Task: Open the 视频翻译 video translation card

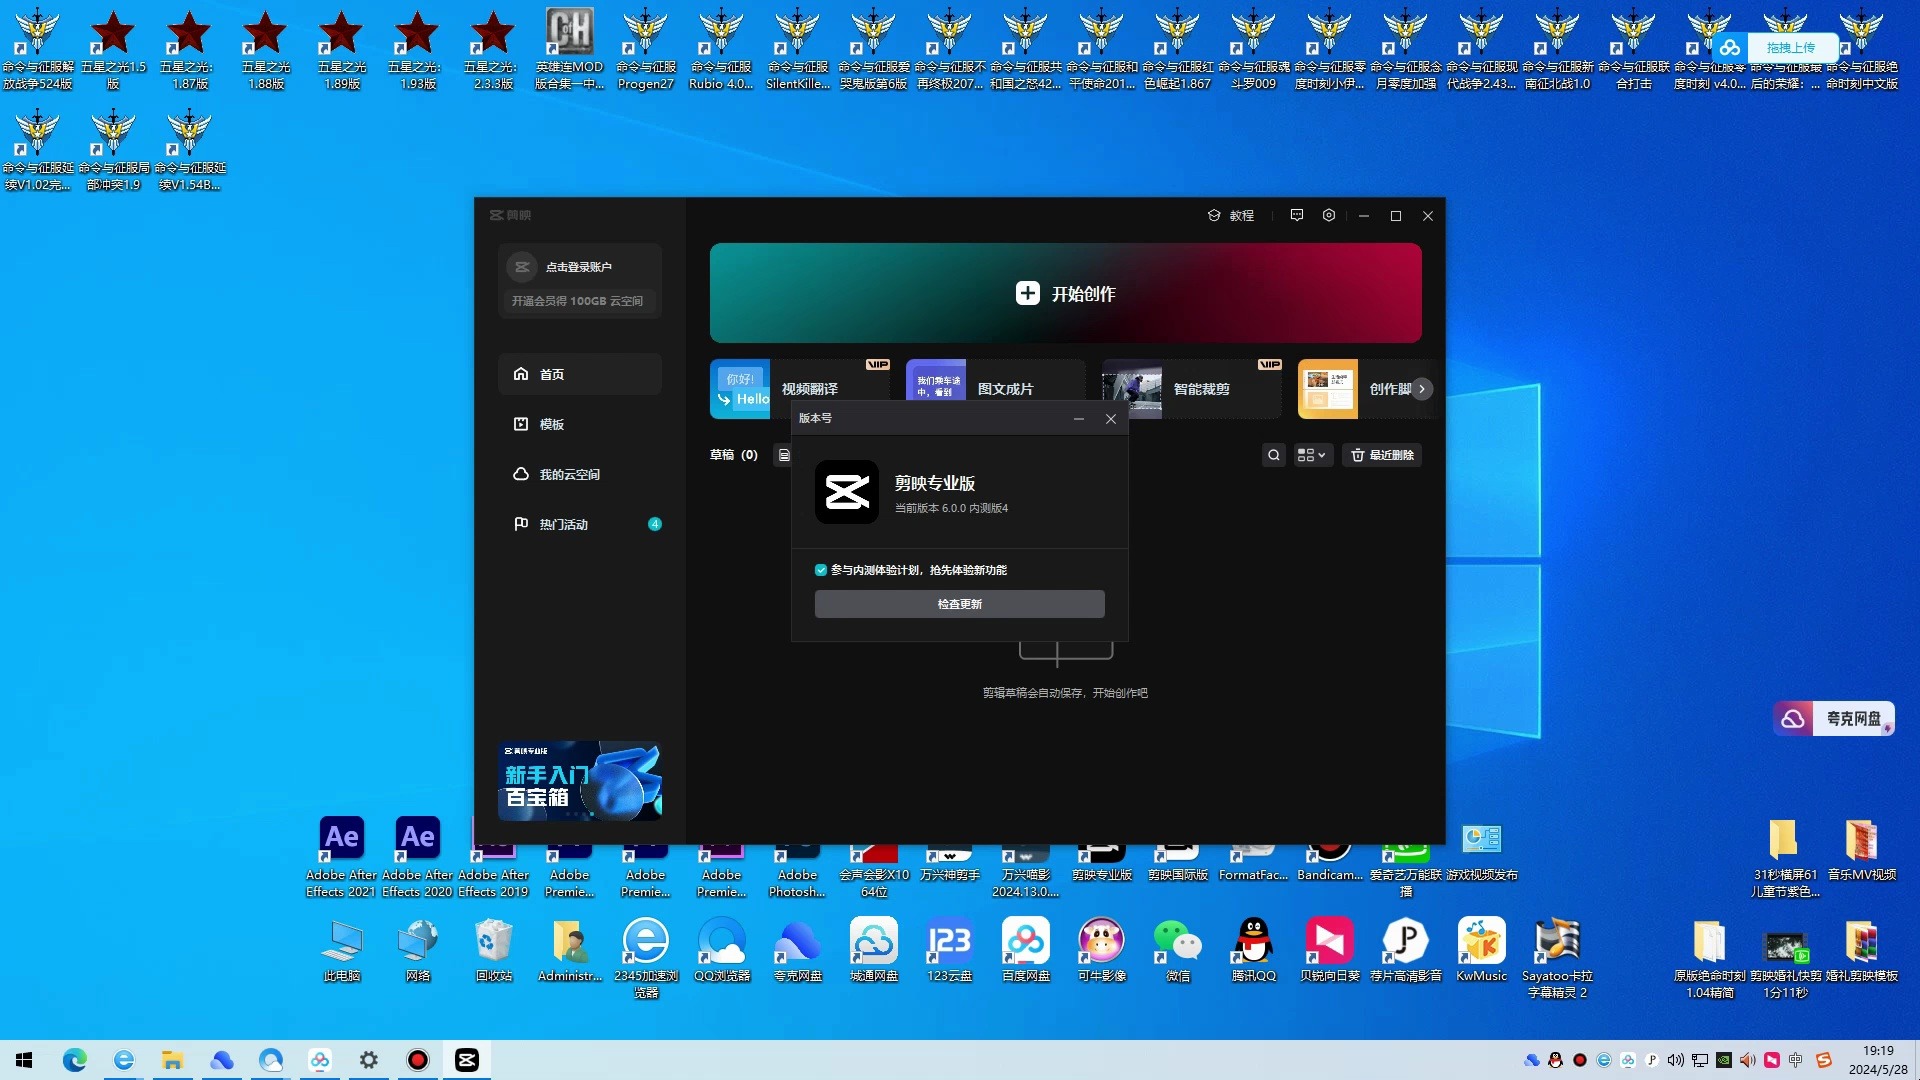Action: [x=799, y=388]
